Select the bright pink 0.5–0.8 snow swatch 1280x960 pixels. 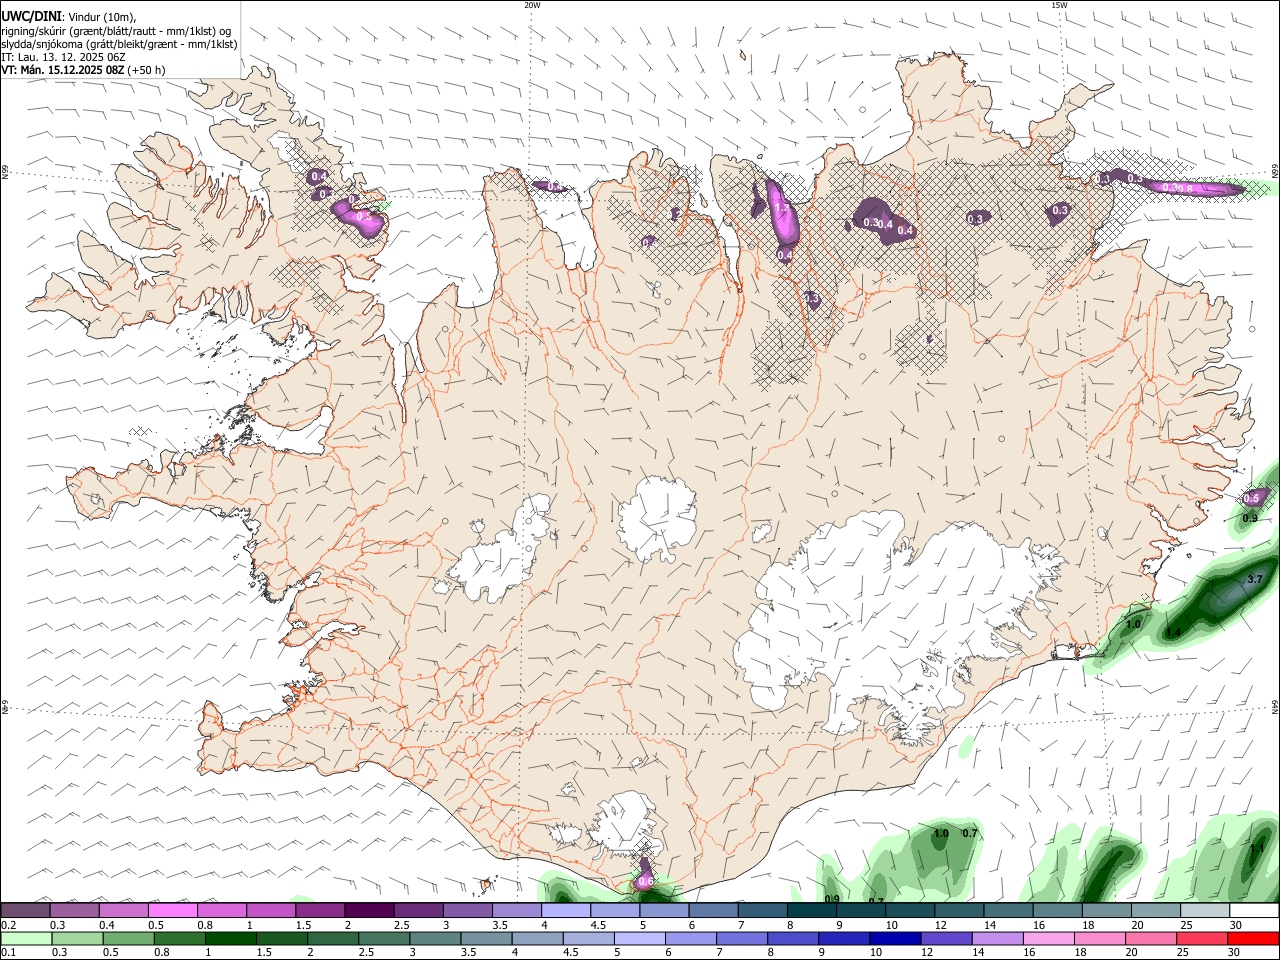(172, 911)
